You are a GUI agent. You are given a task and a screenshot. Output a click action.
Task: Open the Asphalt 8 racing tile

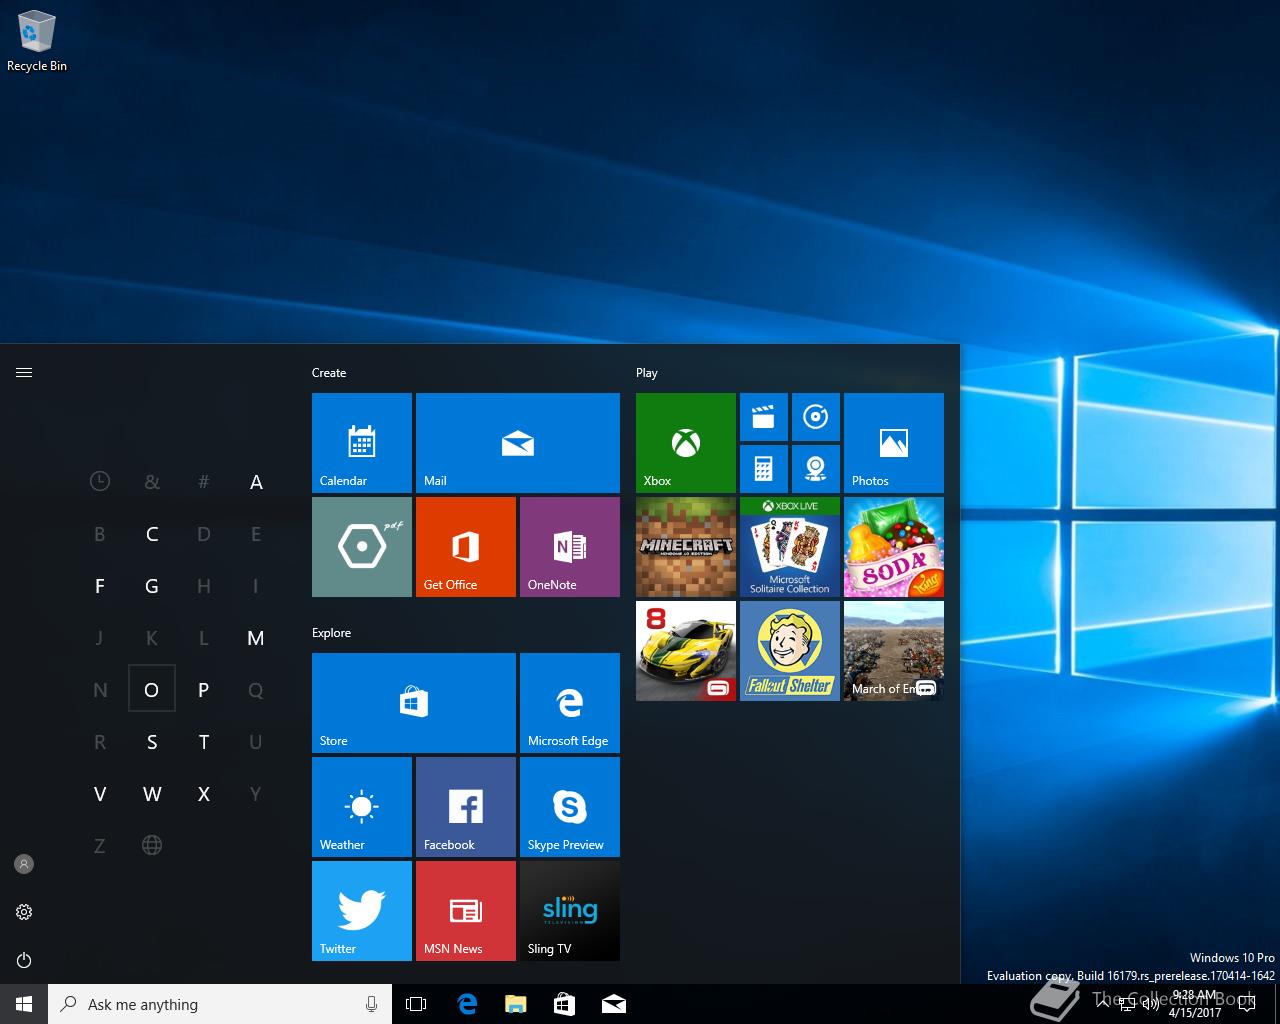686,651
